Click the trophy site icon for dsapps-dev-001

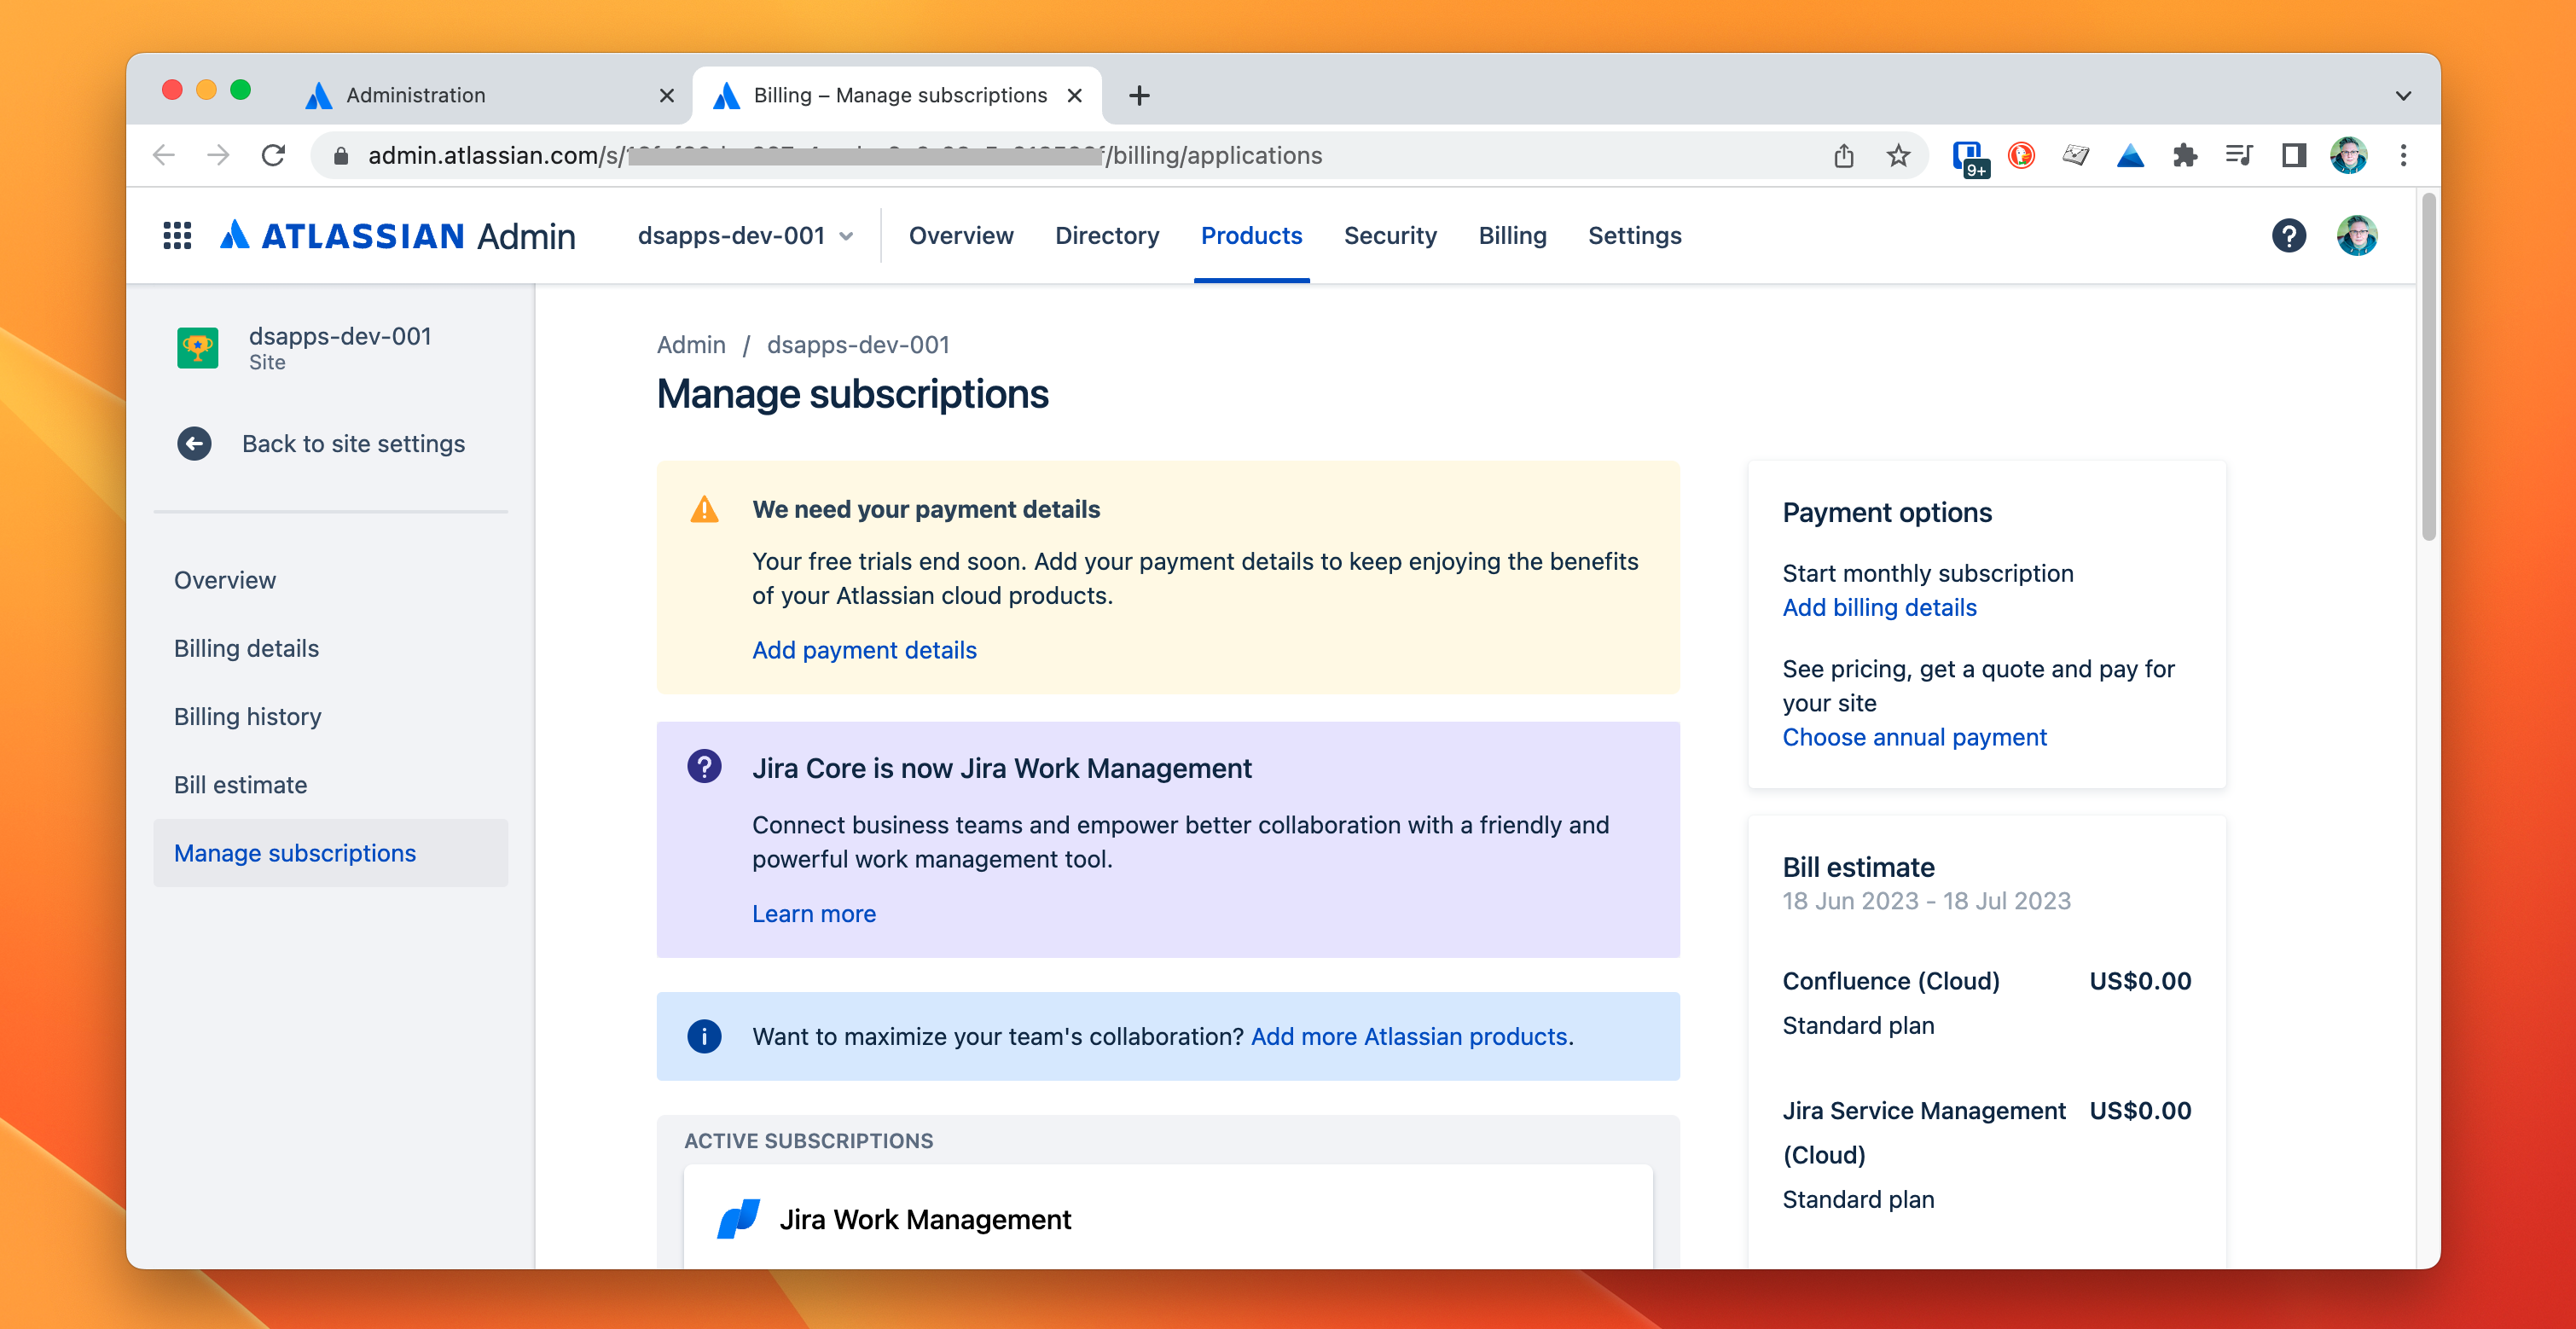(x=198, y=347)
